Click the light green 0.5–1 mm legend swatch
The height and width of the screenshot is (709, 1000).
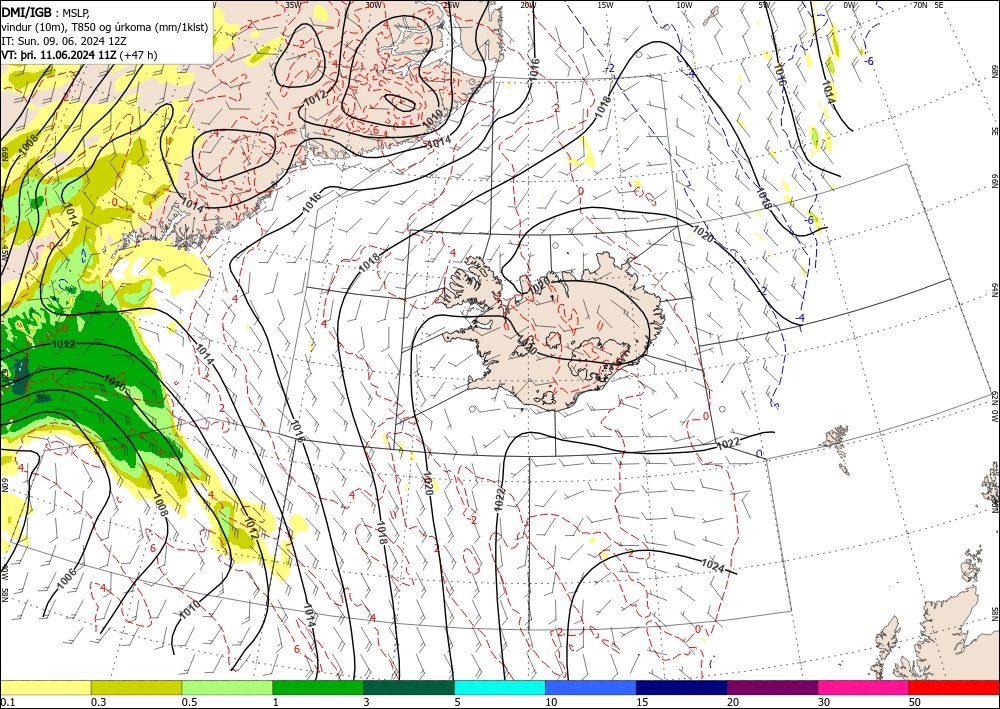tap(227, 687)
